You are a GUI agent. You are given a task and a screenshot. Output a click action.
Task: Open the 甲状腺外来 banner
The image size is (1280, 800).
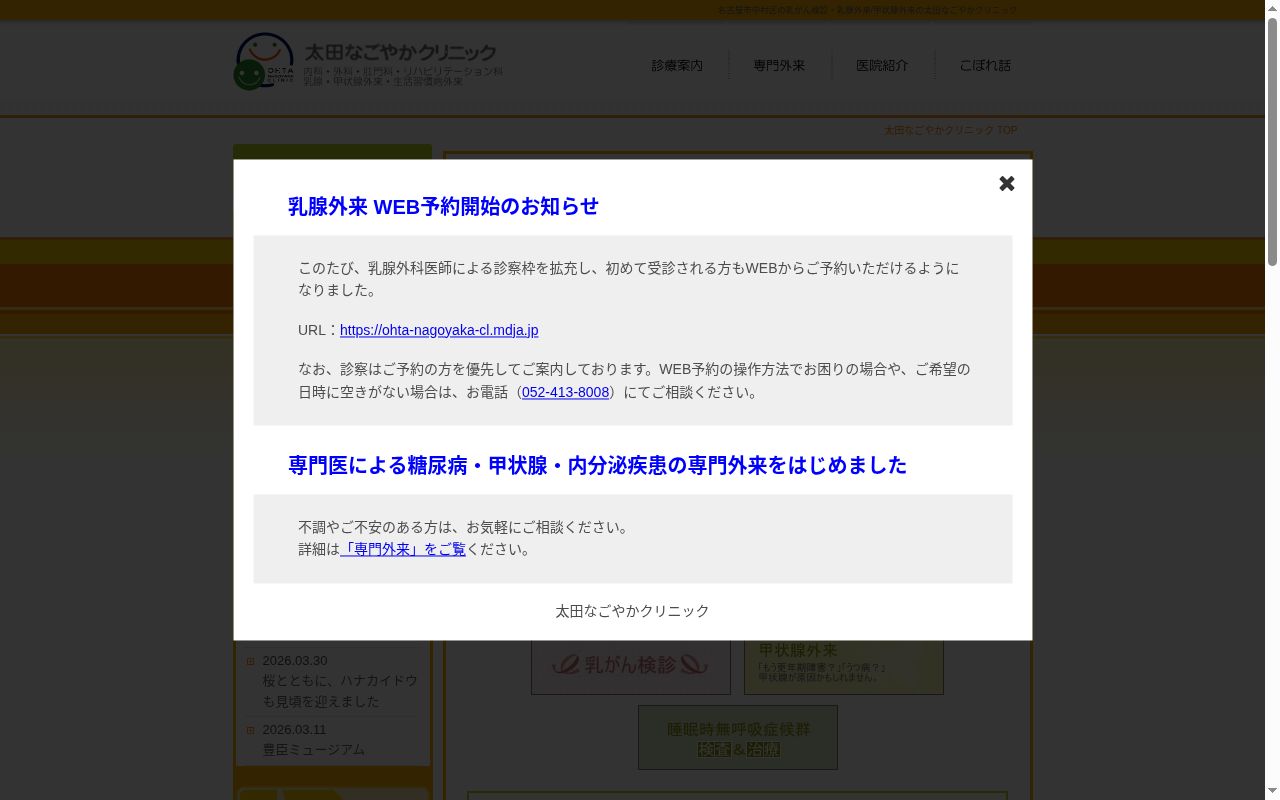pos(844,665)
